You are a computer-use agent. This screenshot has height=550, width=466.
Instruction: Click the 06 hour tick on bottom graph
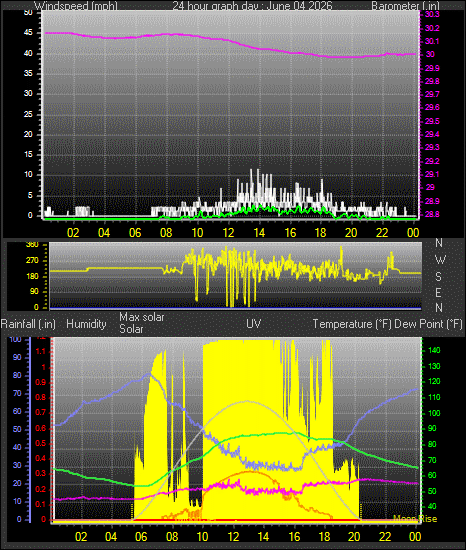141,536
